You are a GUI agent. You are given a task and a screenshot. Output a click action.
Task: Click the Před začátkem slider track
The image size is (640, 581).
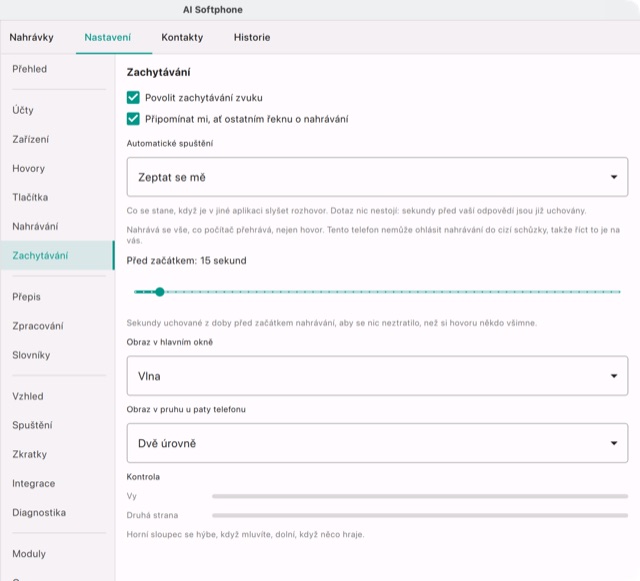tap(377, 292)
